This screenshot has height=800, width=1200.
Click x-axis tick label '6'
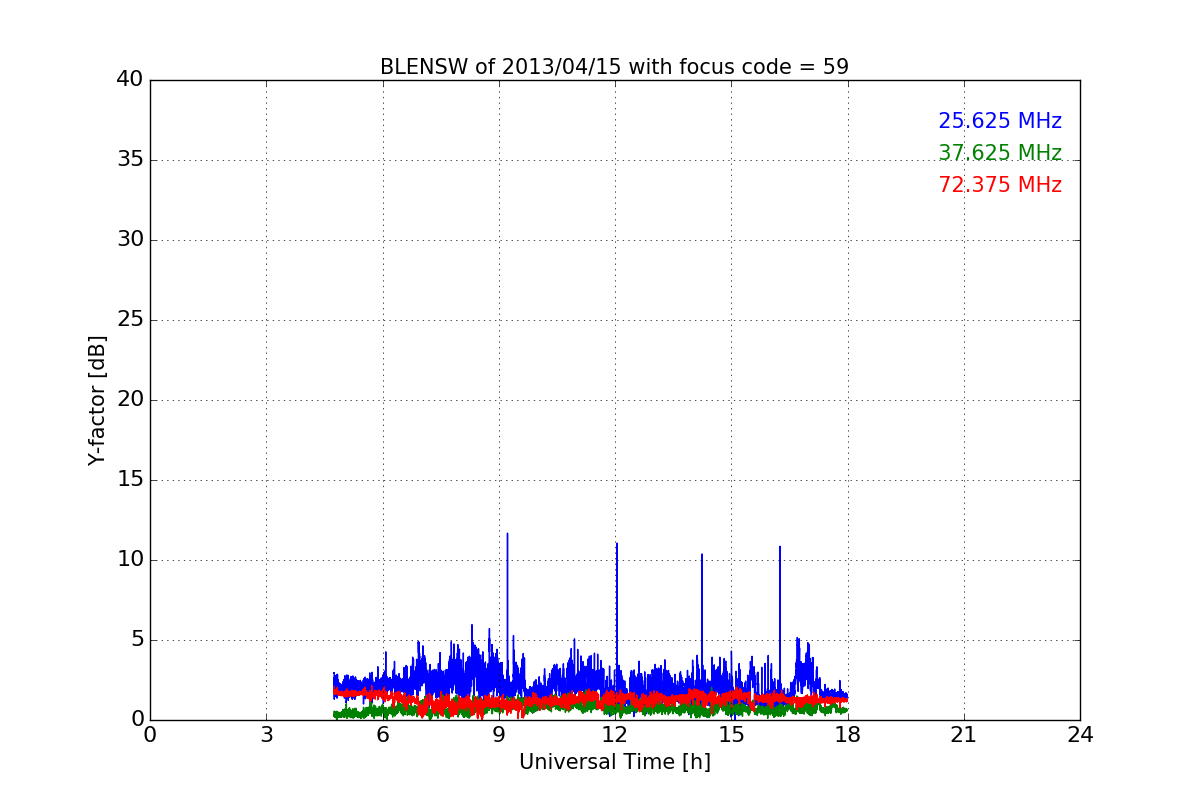383,734
